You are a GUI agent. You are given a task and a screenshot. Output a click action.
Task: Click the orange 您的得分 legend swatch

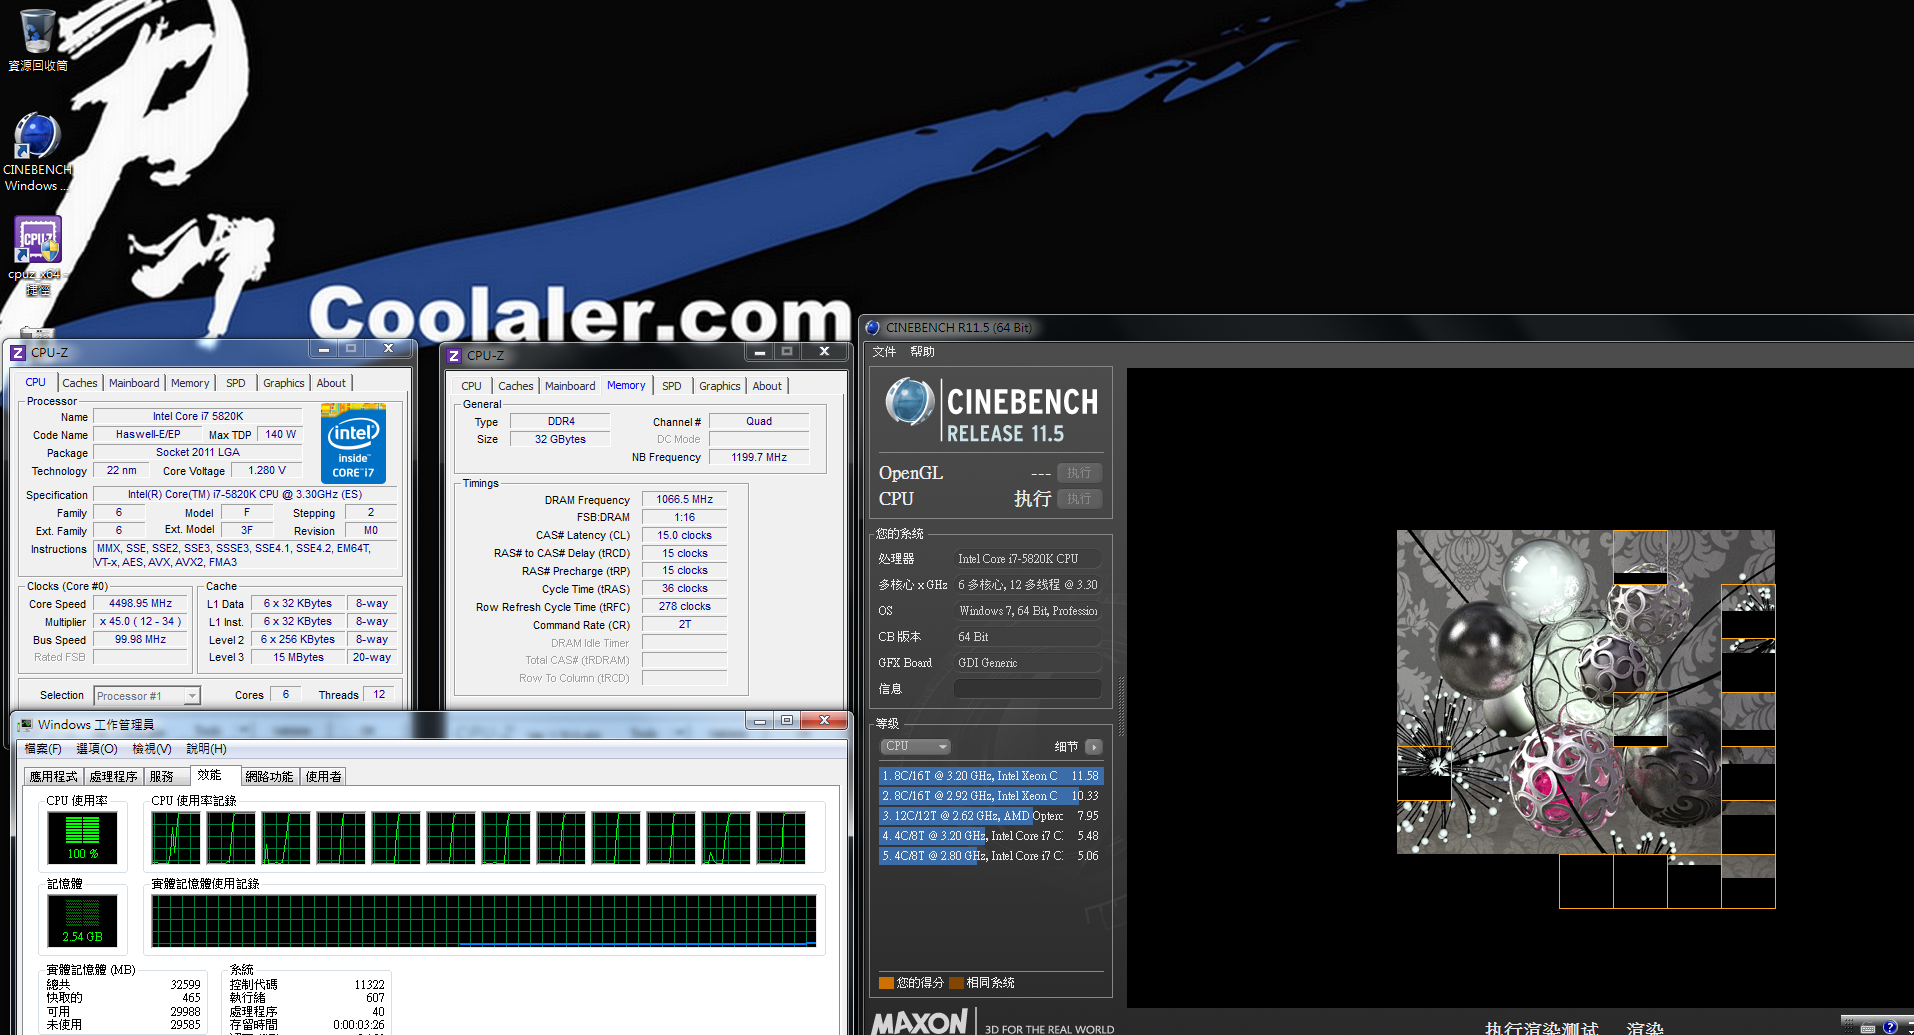point(886,983)
